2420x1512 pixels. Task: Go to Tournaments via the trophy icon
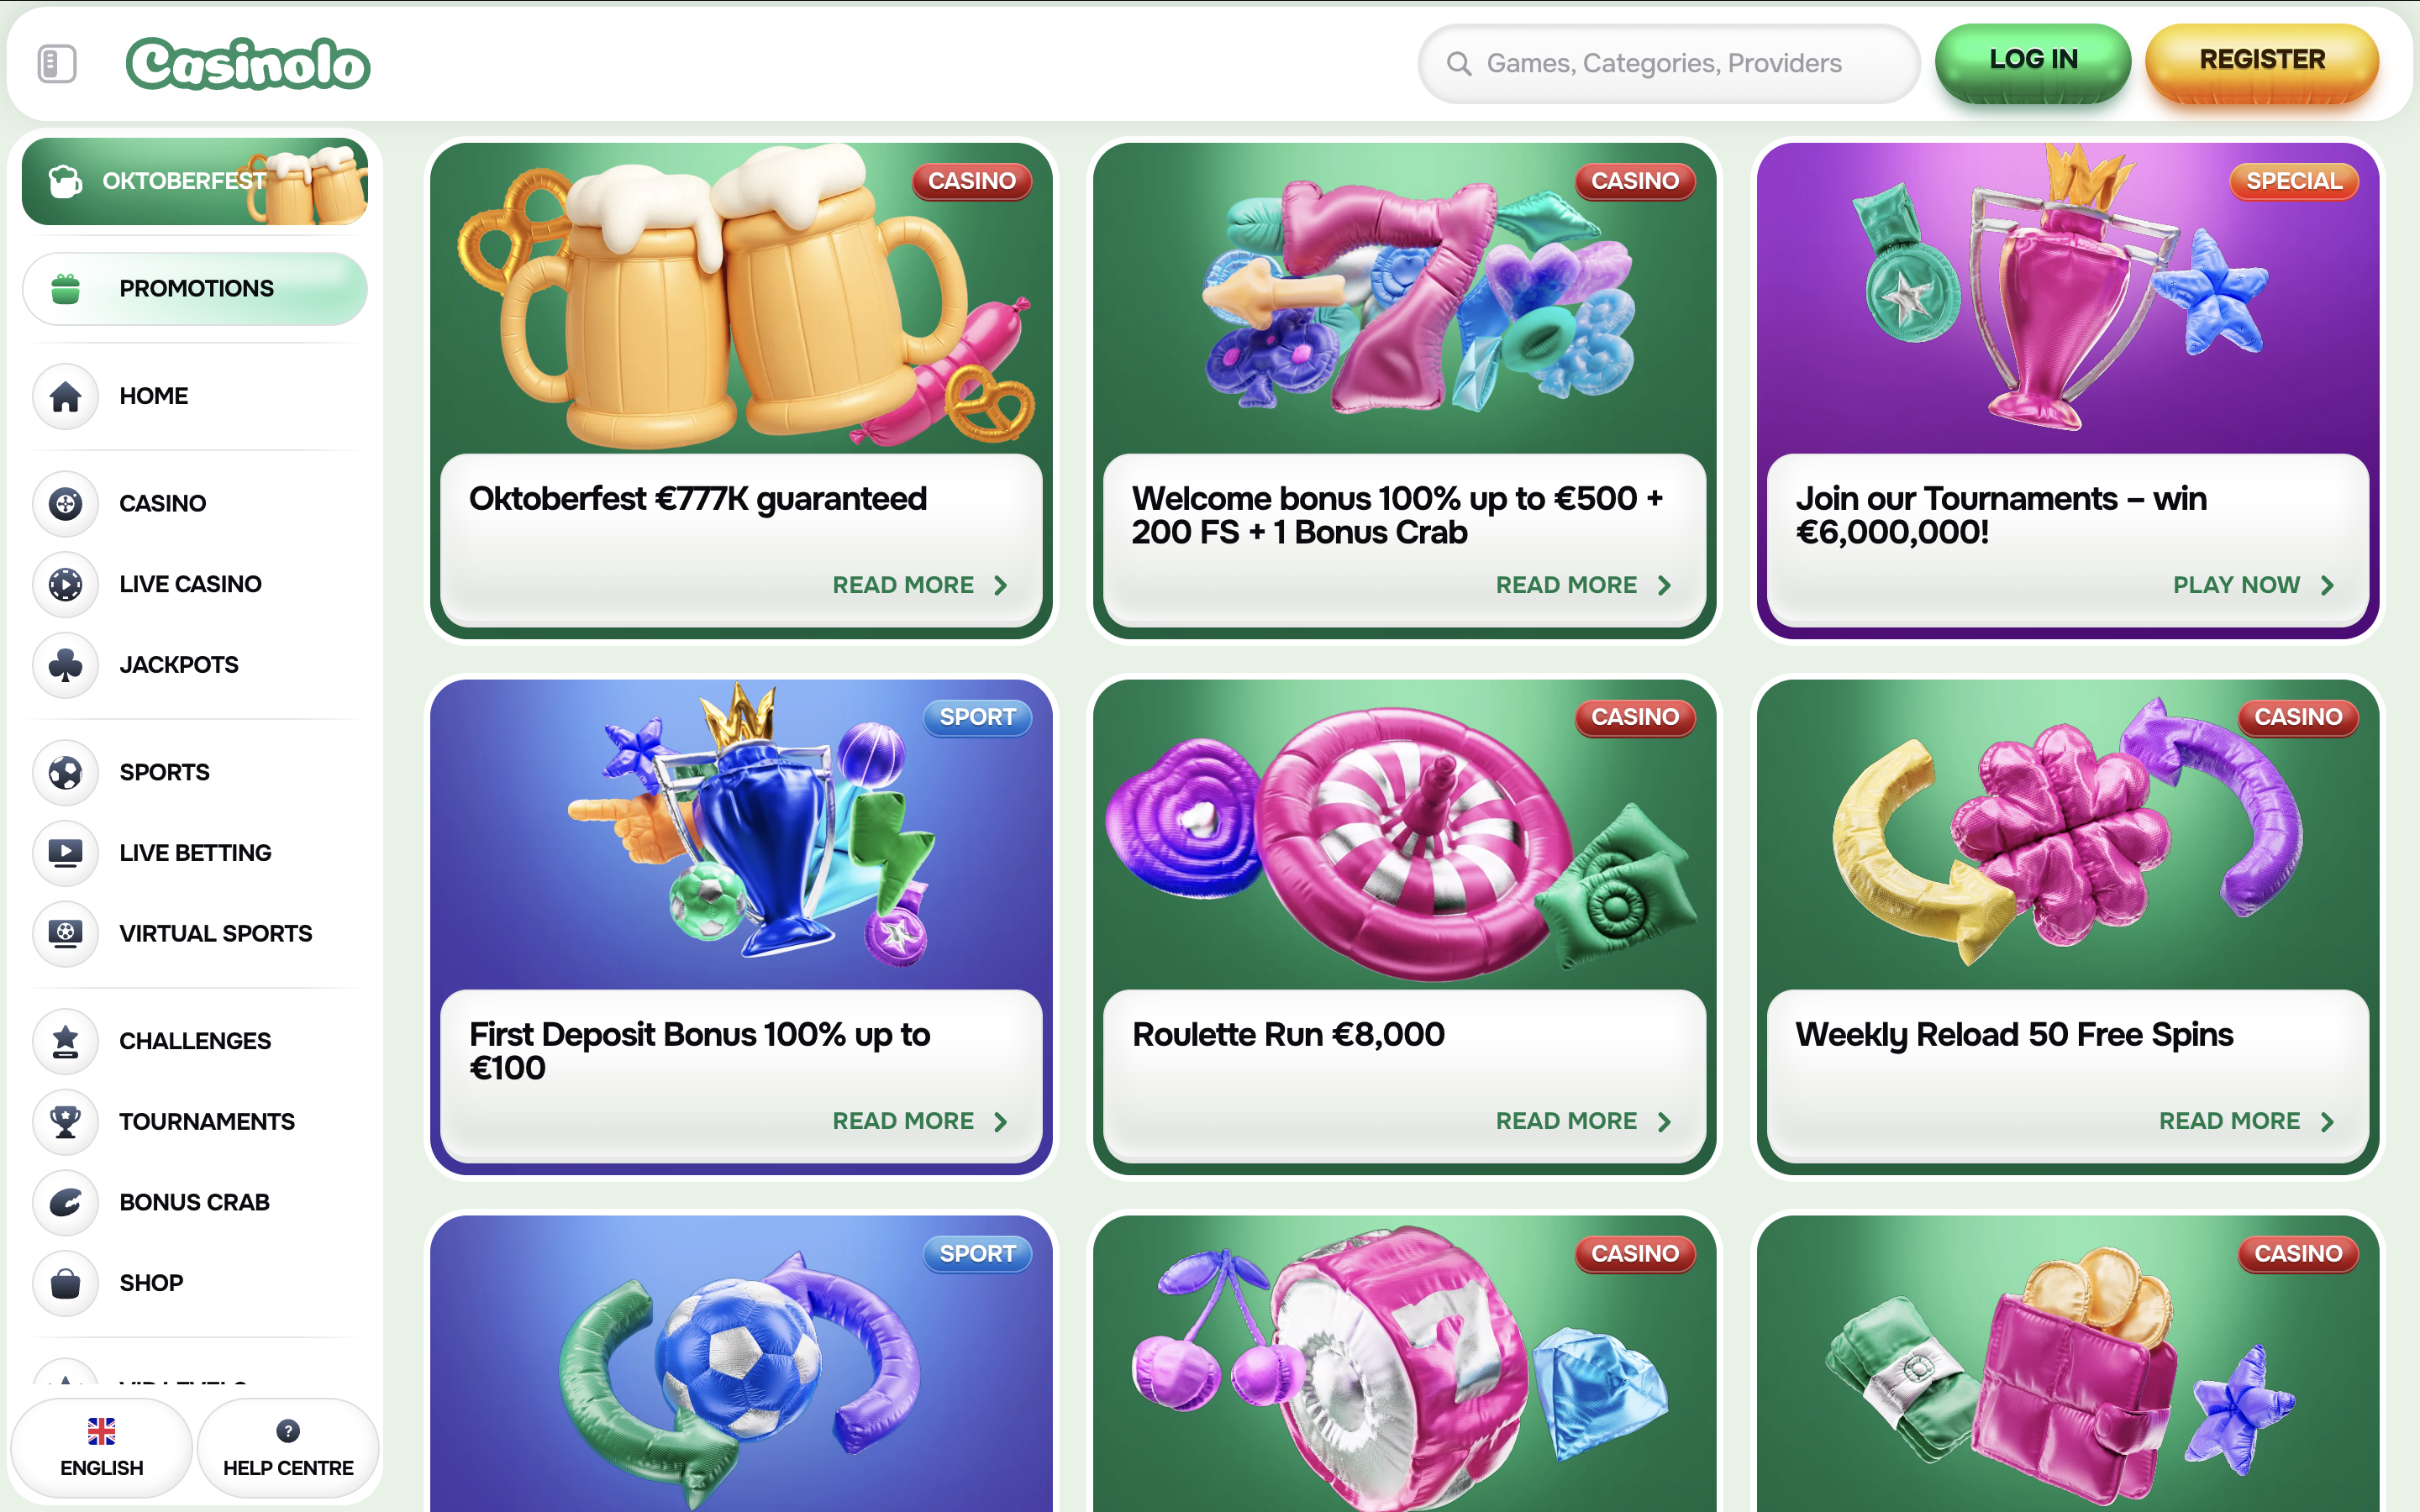tap(66, 1122)
